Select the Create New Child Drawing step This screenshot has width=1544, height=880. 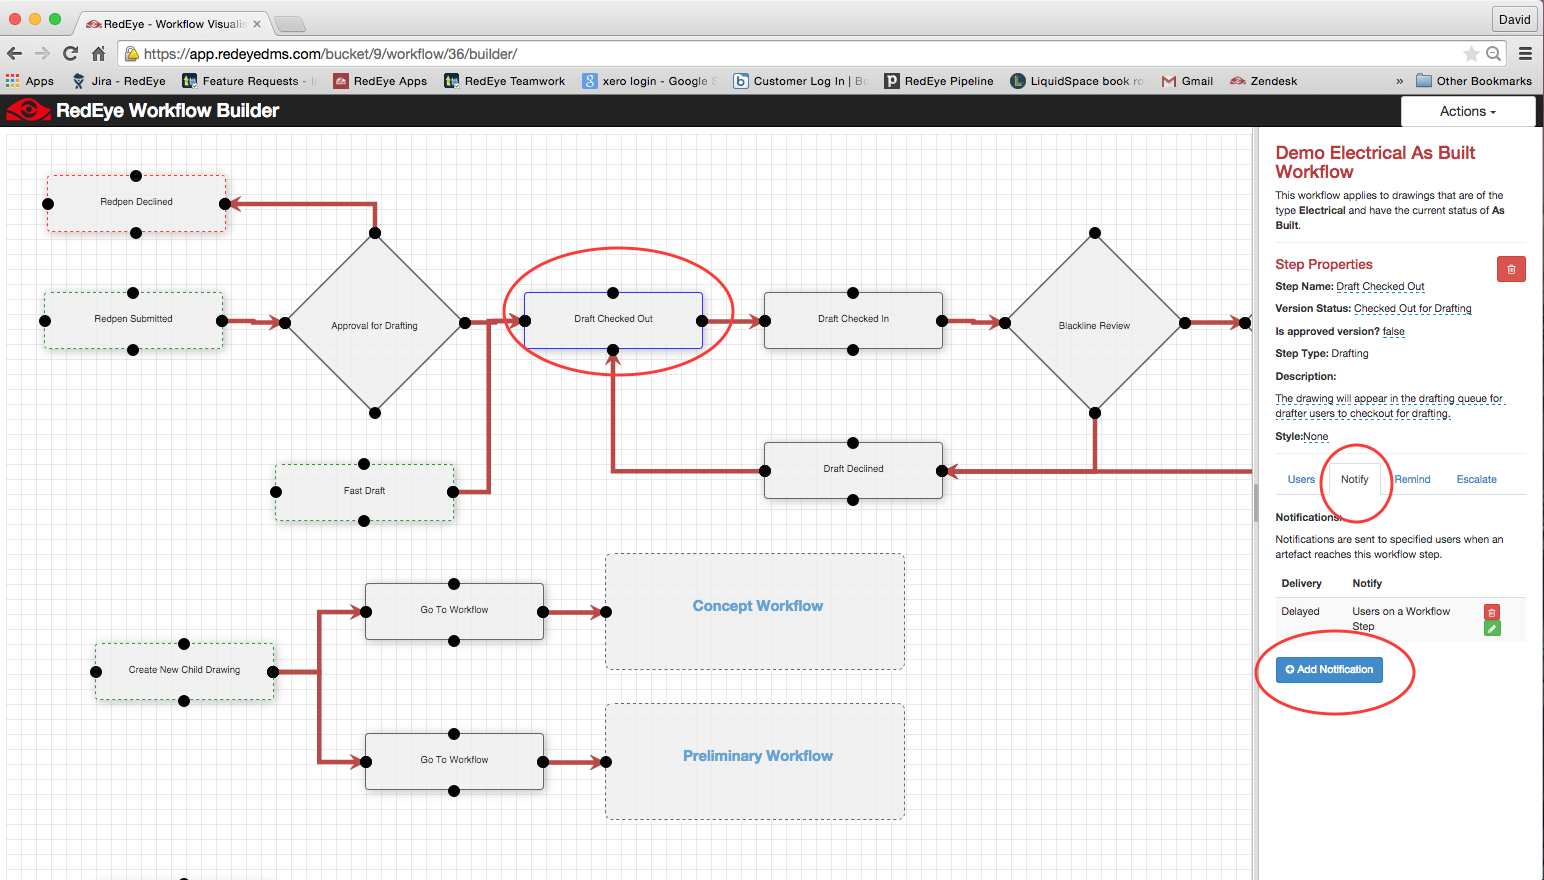pyautogui.click(x=184, y=671)
